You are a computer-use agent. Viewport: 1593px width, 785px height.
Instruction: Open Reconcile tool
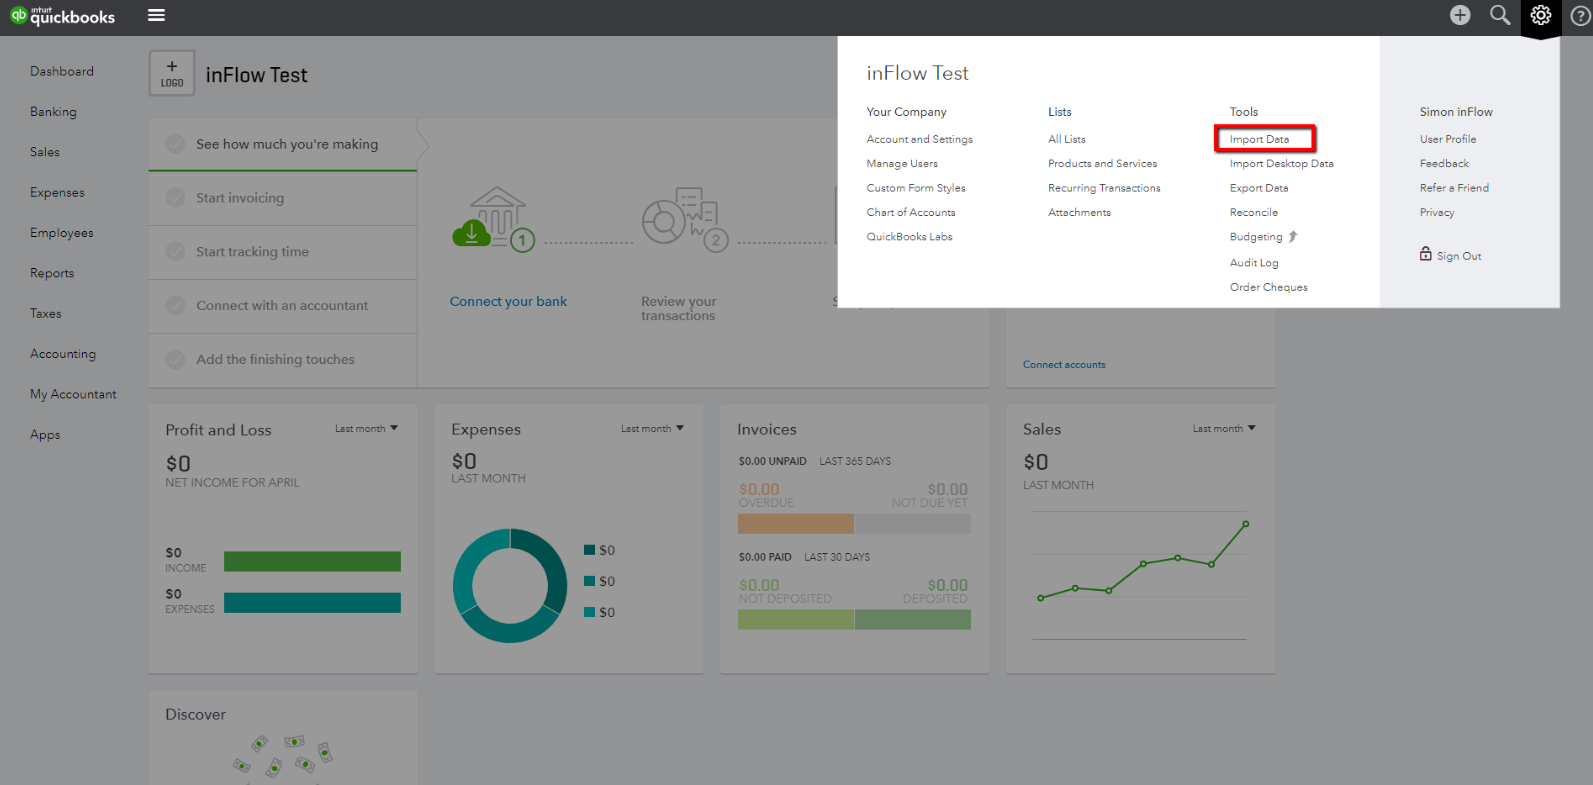point(1254,212)
